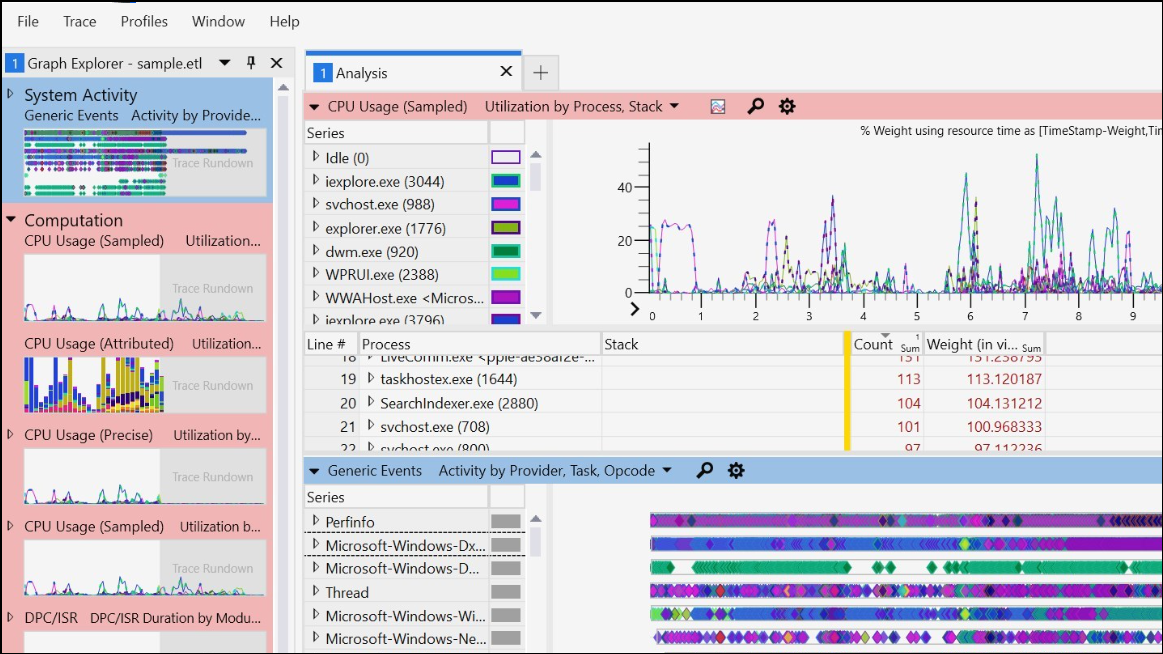Image resolution: width=1163 pixels, height=654 pixels.
Task: Expand the taskhostex.exe (1644) row
Action: pos(371,379)
